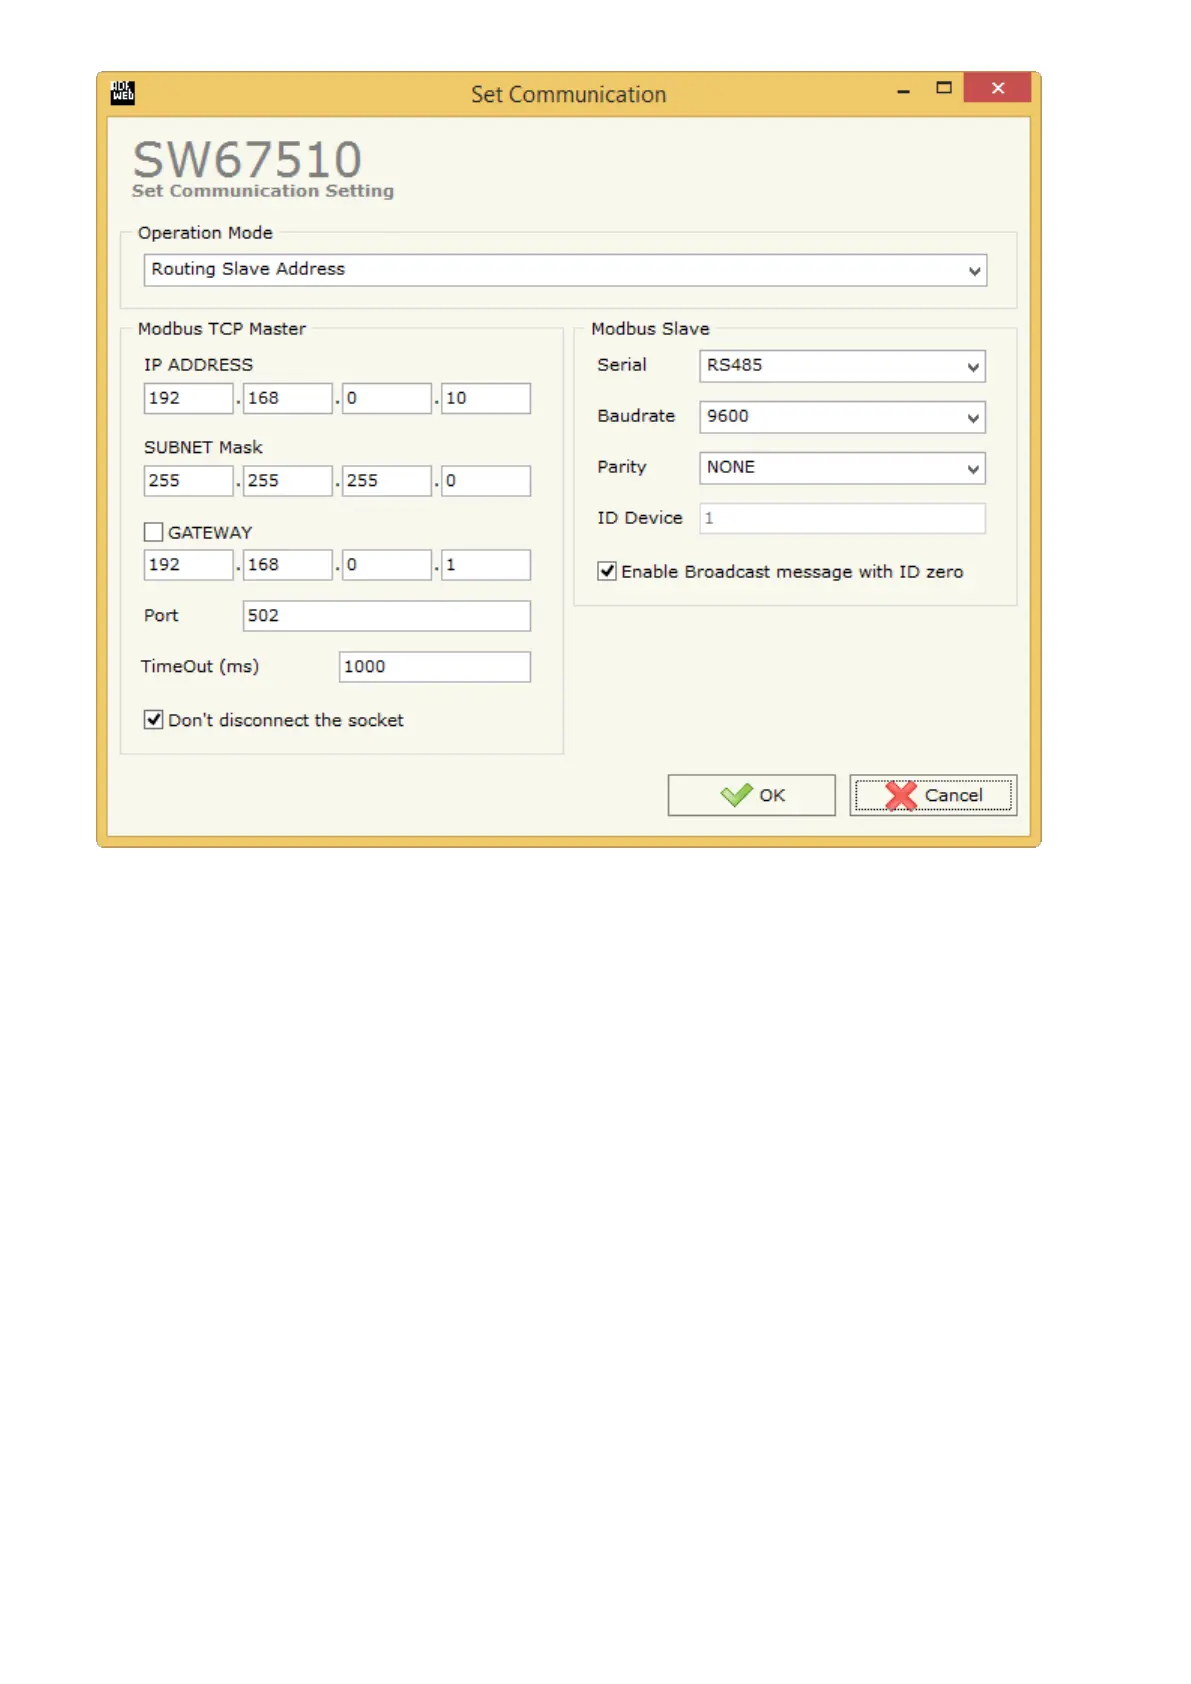Toggle Enable Broadcast message with ID zero
The width and height of the screenshot is (1191, 1684).
pos(607,571)
